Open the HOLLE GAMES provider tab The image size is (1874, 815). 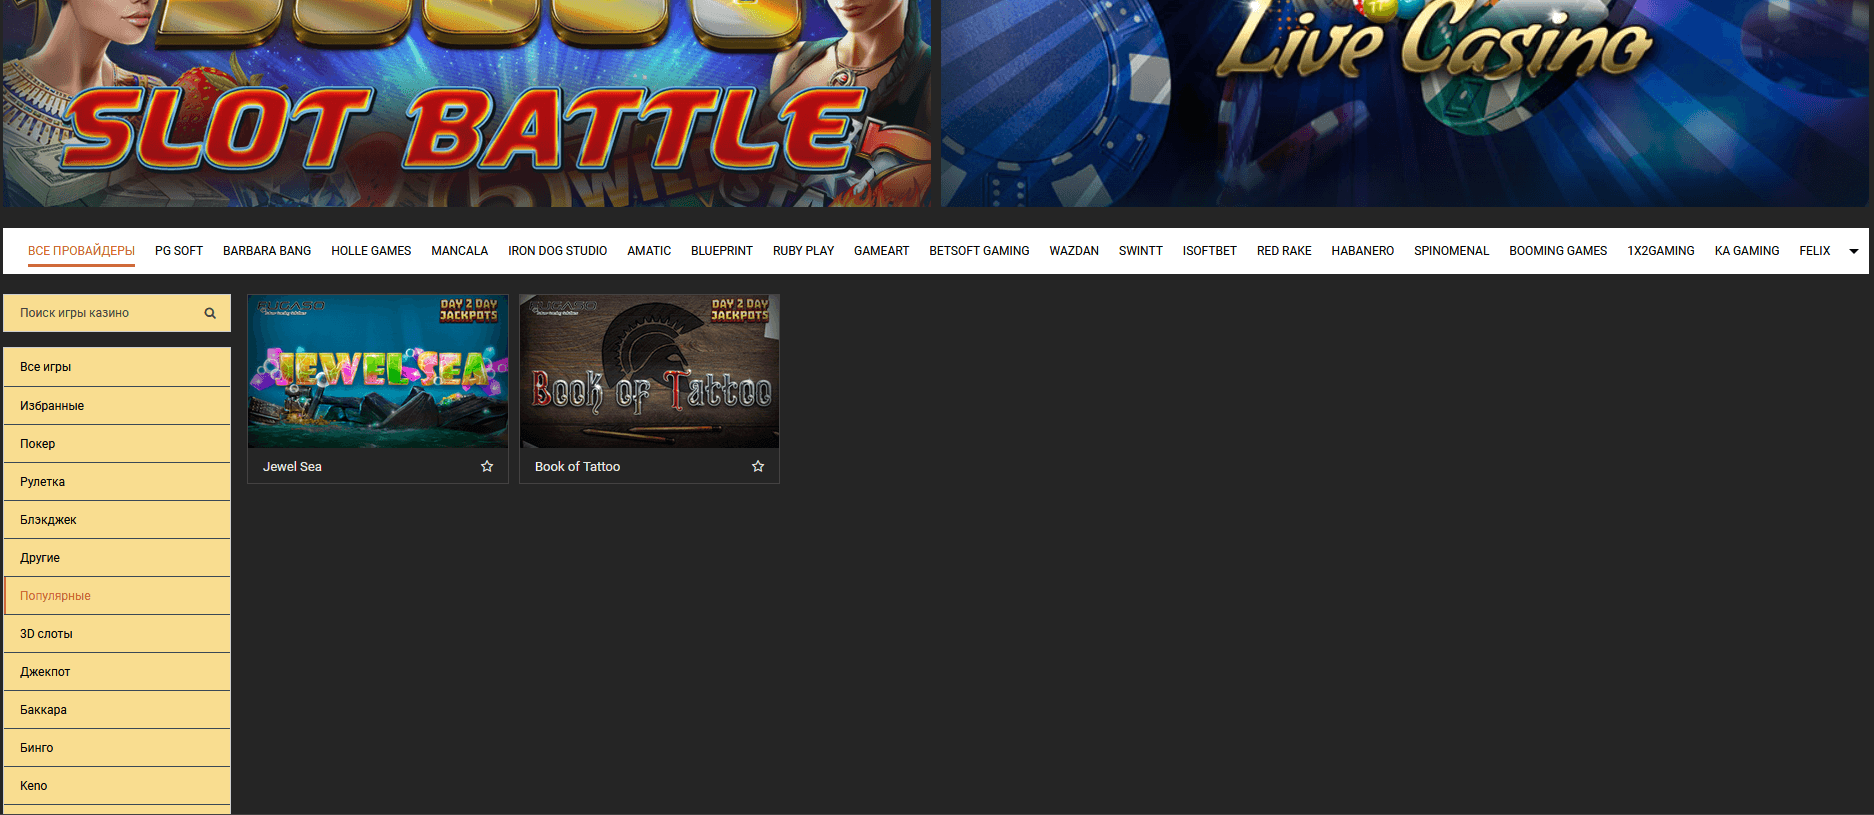(x=371, y=251)
